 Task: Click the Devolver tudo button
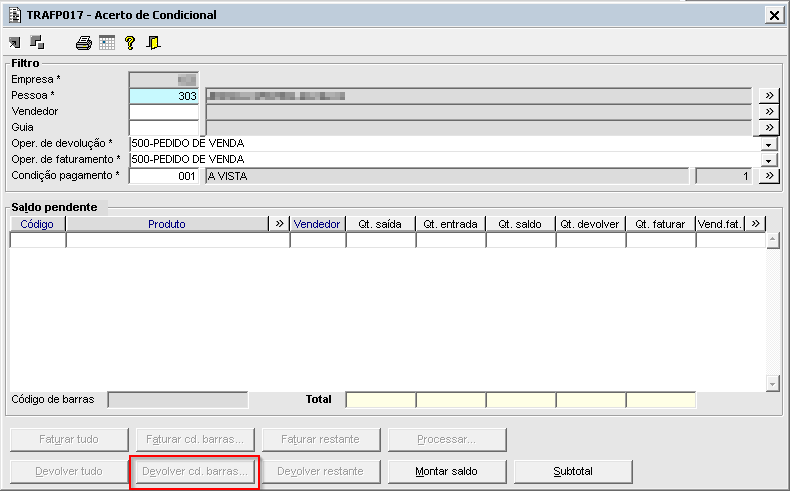(x=69, y=471)
